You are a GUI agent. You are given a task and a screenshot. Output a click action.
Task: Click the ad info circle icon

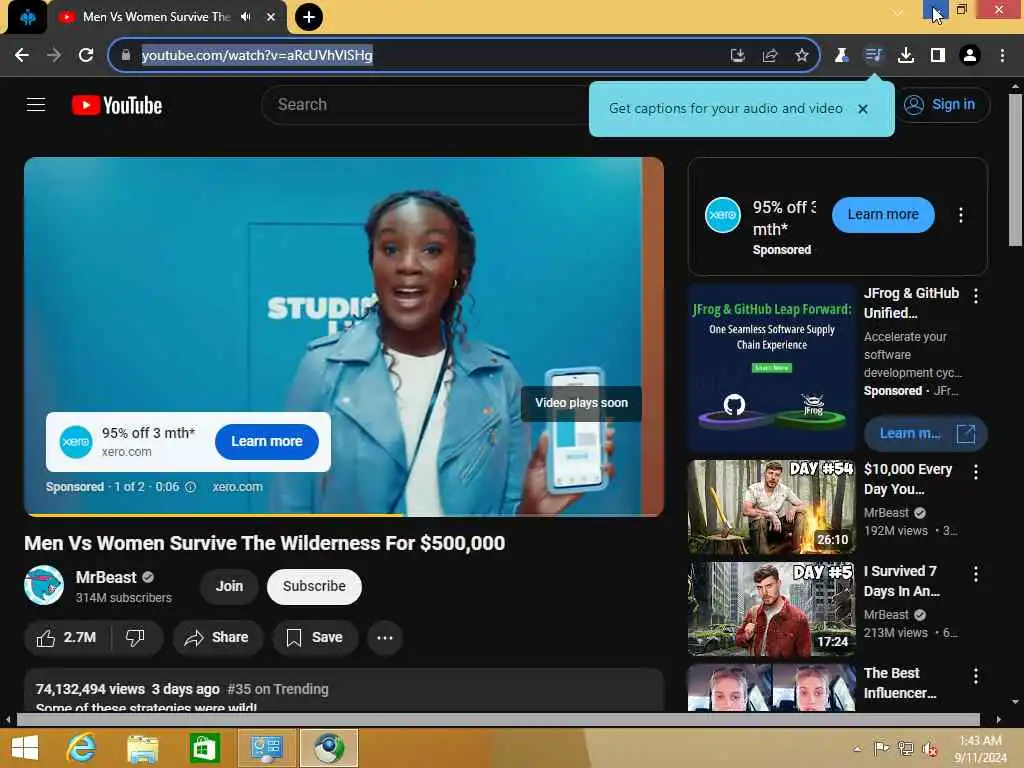190,487
